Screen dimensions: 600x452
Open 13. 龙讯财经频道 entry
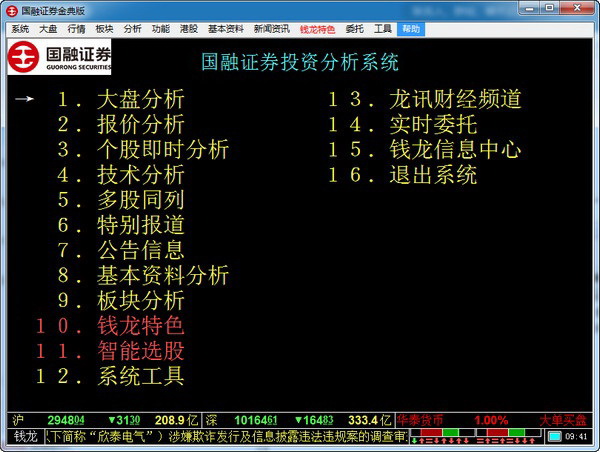point(425,99)
